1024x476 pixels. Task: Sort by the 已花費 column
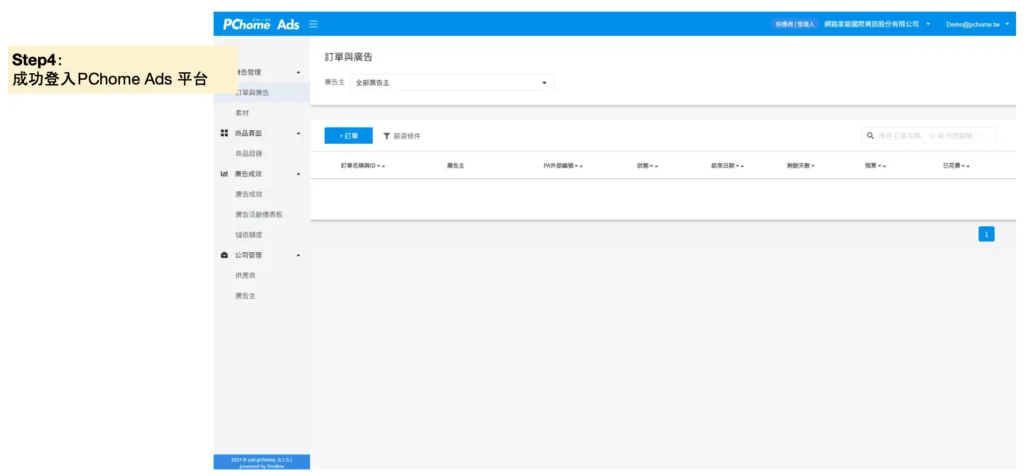(x=956, y=166)
